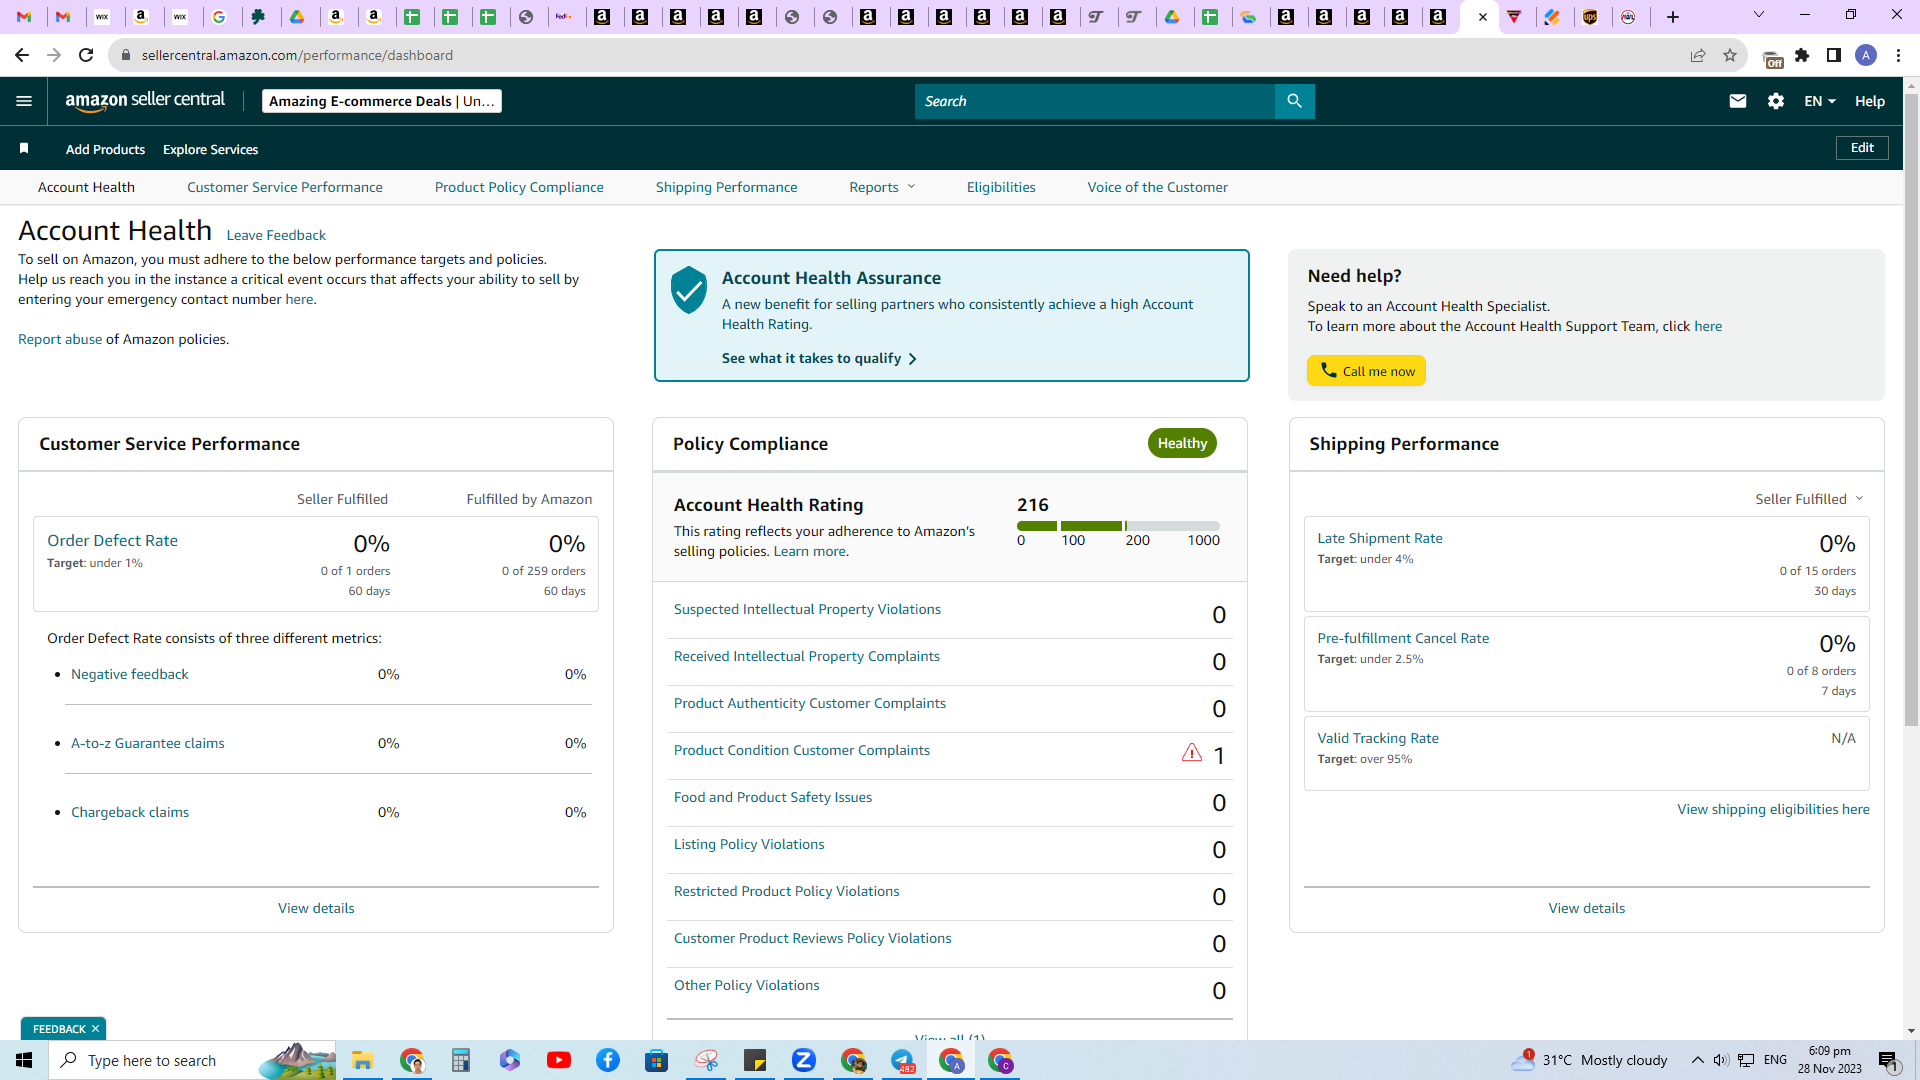
Task: Open the Late Shipment Rate link
Action: (x=1380, y=538)
